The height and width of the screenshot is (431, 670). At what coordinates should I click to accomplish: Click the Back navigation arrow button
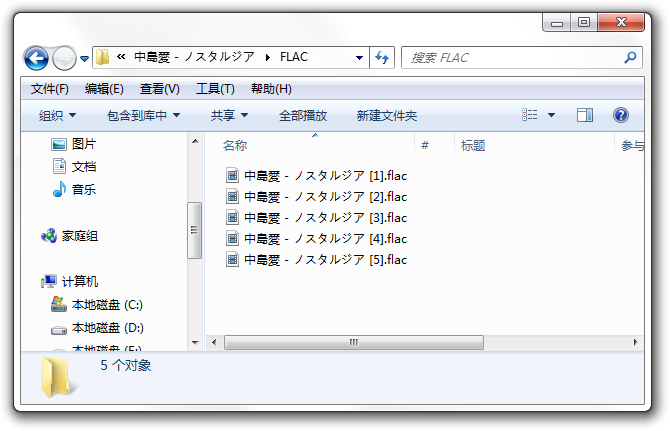point(36,58)
